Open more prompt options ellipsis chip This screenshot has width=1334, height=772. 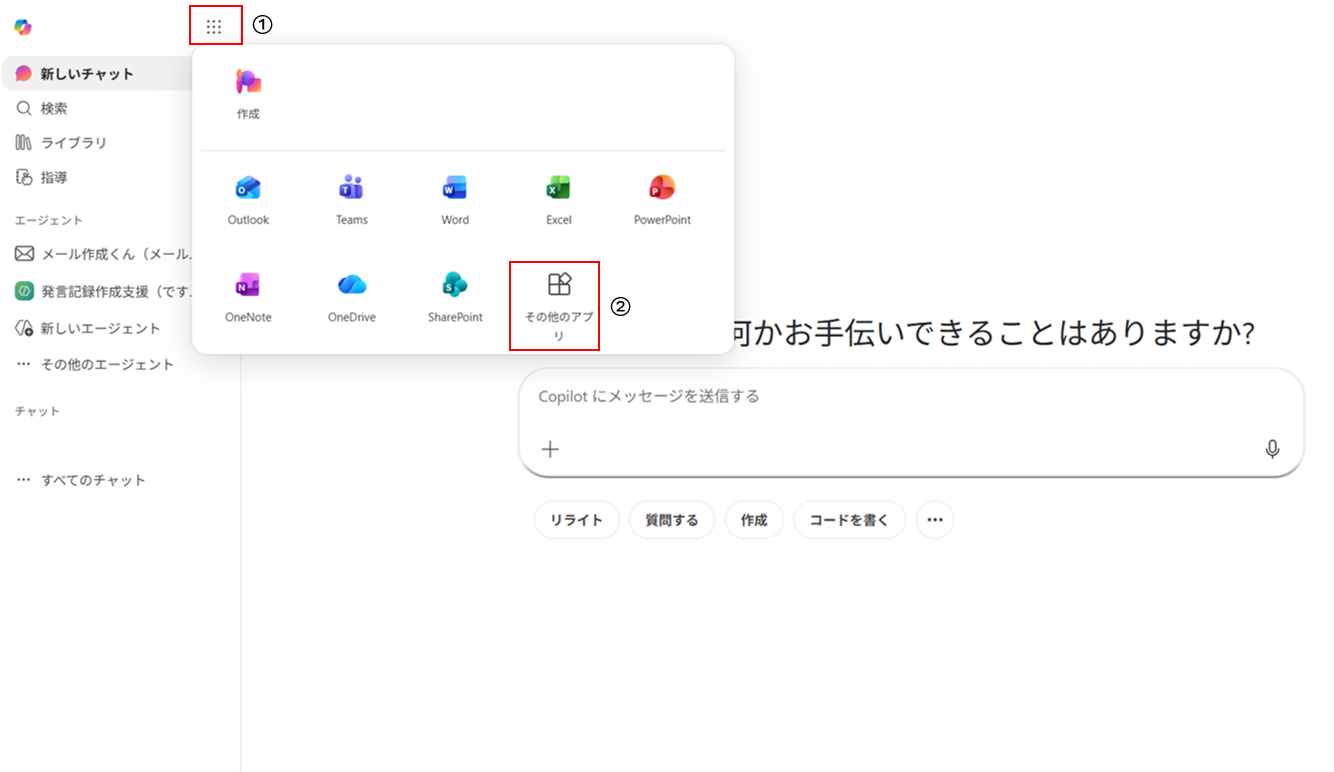click(935, 520)
